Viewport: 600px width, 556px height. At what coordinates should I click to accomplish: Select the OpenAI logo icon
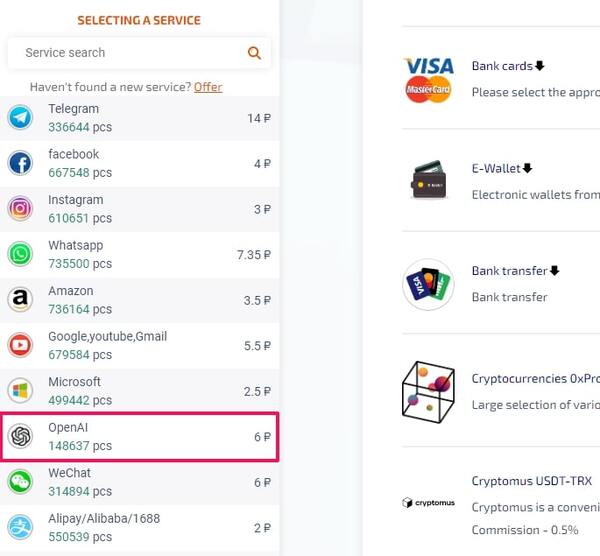click(x=20, y=436)
